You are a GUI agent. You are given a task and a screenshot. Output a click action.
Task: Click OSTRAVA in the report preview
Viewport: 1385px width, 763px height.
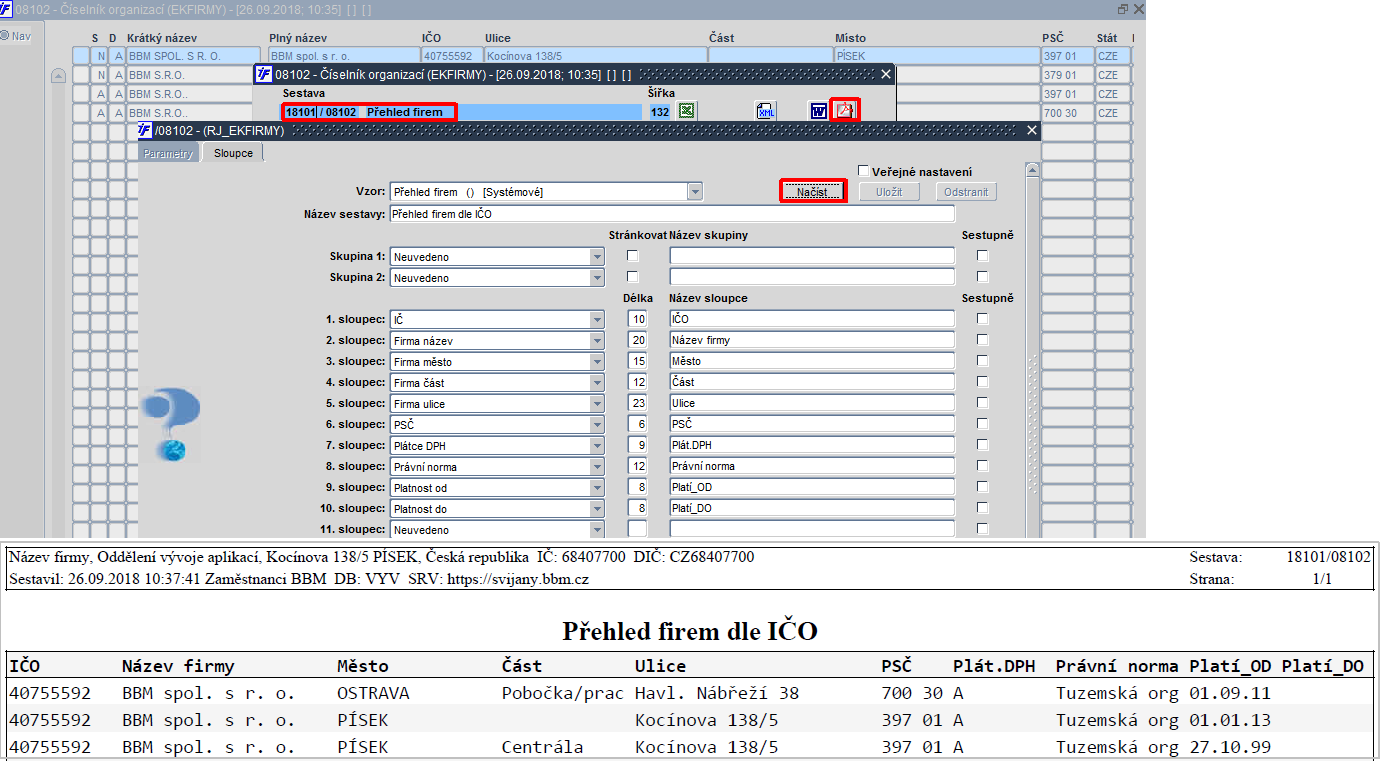tap(373, 693)
